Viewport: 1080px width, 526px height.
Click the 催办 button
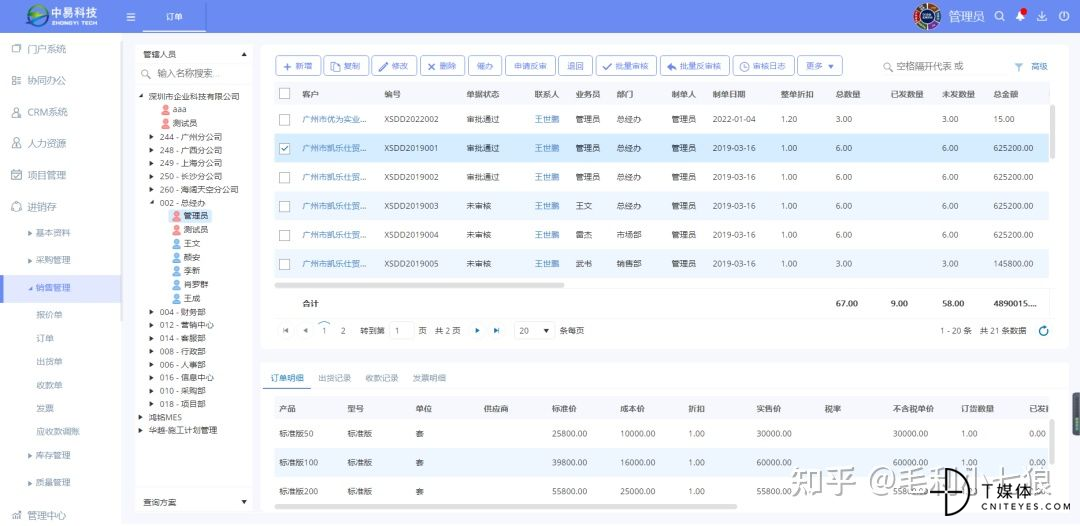point(485,66)
